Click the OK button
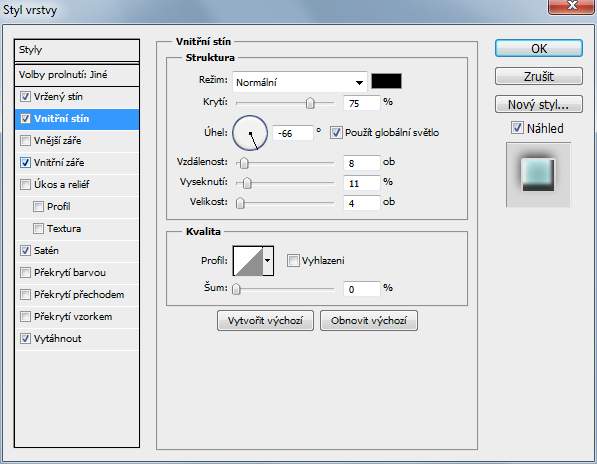This screenshot has width=597, height=464. click(x=538, y=49)
